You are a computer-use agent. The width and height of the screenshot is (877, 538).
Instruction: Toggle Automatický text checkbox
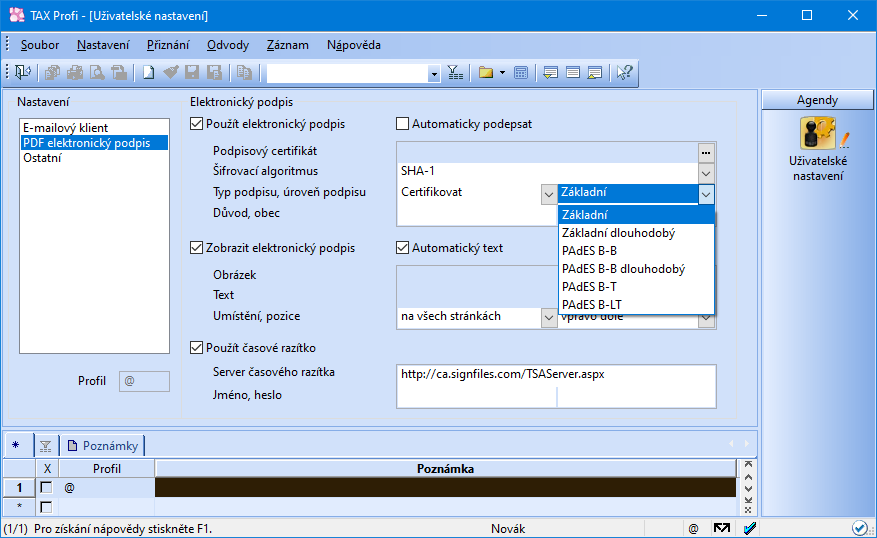(402, 248)
